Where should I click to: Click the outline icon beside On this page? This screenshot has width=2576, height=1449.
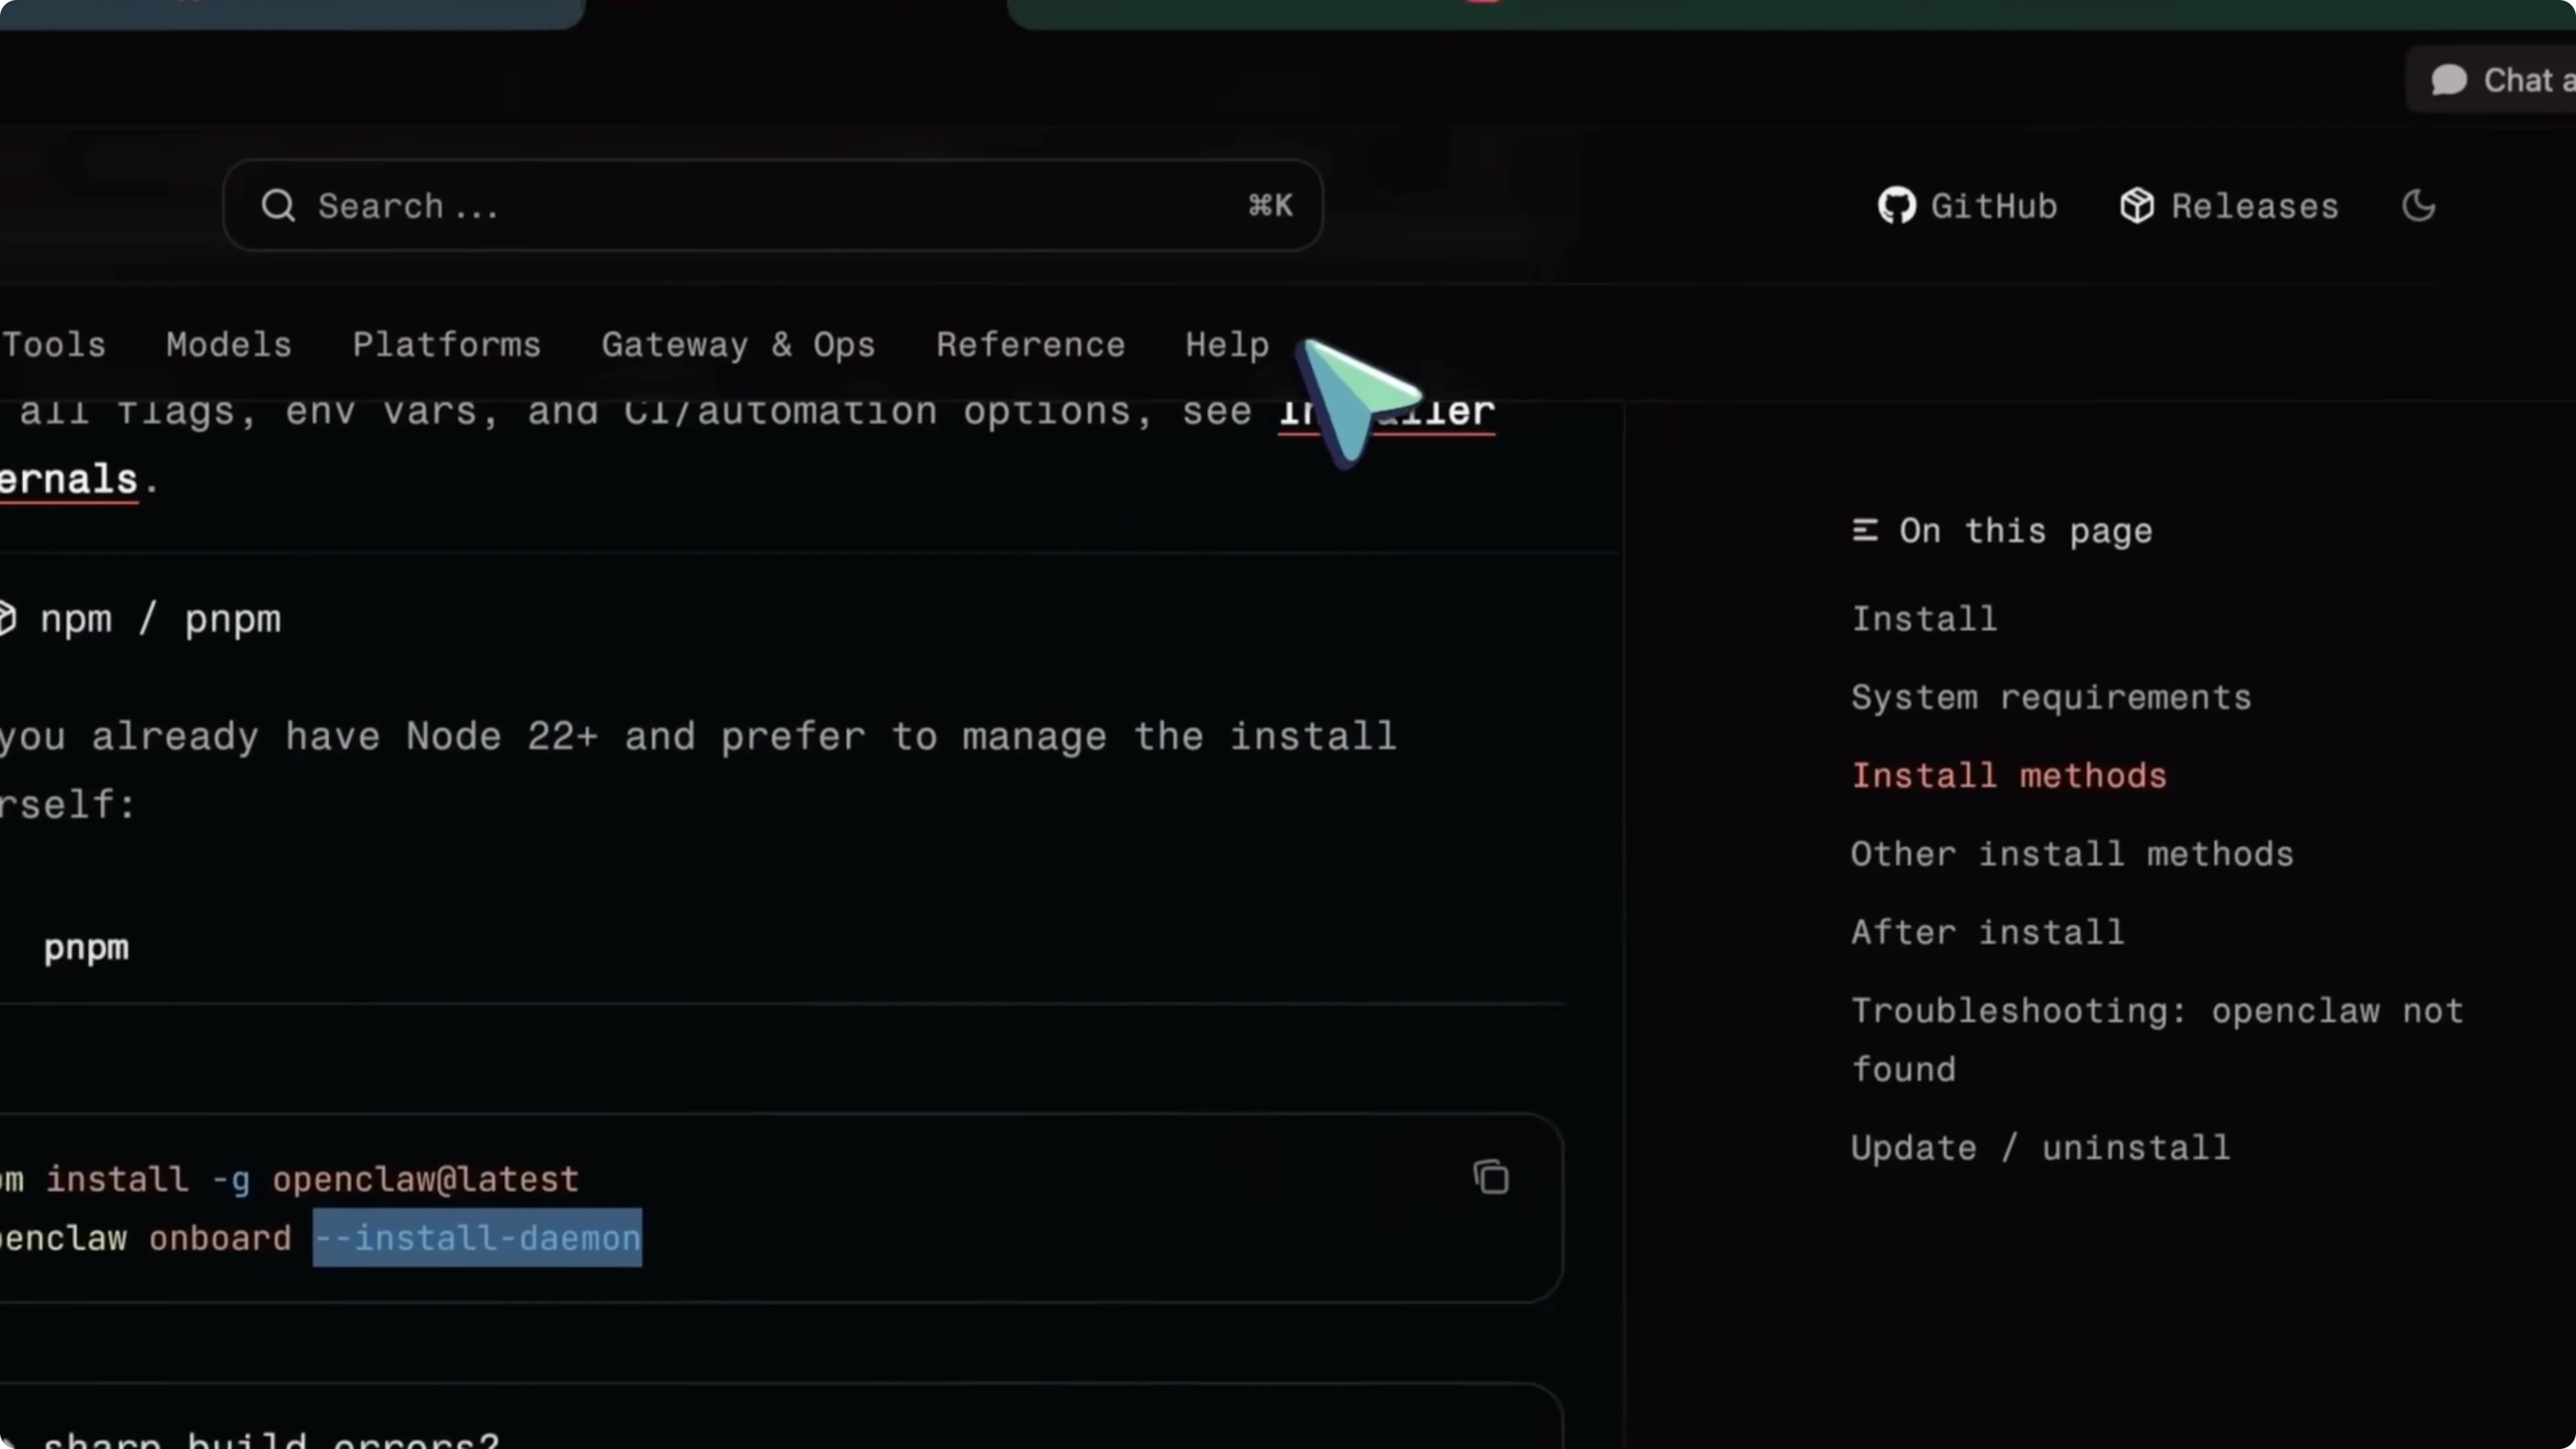tap(1865, 530)
